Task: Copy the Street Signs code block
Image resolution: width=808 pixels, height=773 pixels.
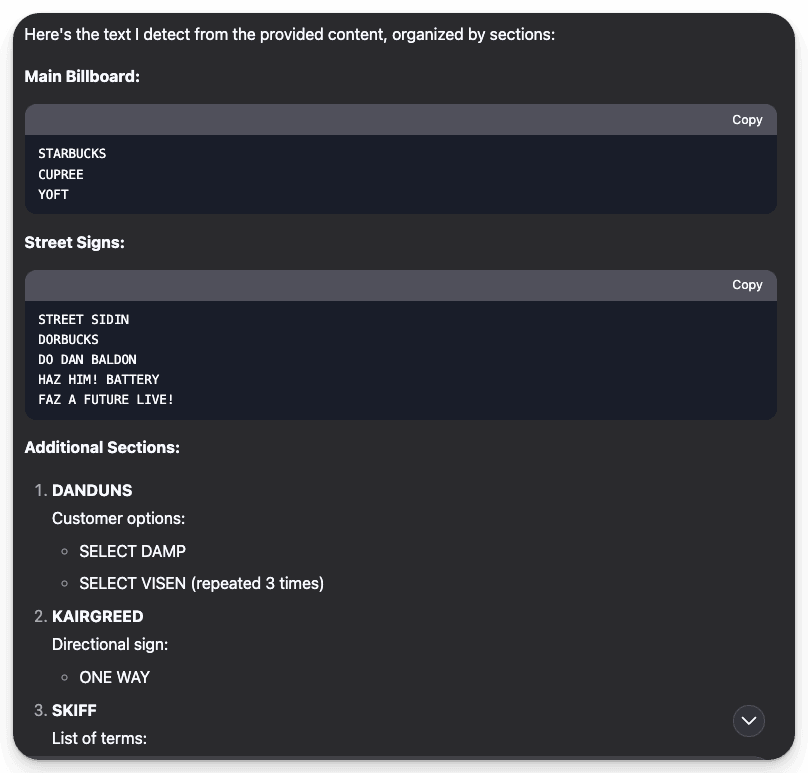Action: pyautogui.click(x=747, y=285)
